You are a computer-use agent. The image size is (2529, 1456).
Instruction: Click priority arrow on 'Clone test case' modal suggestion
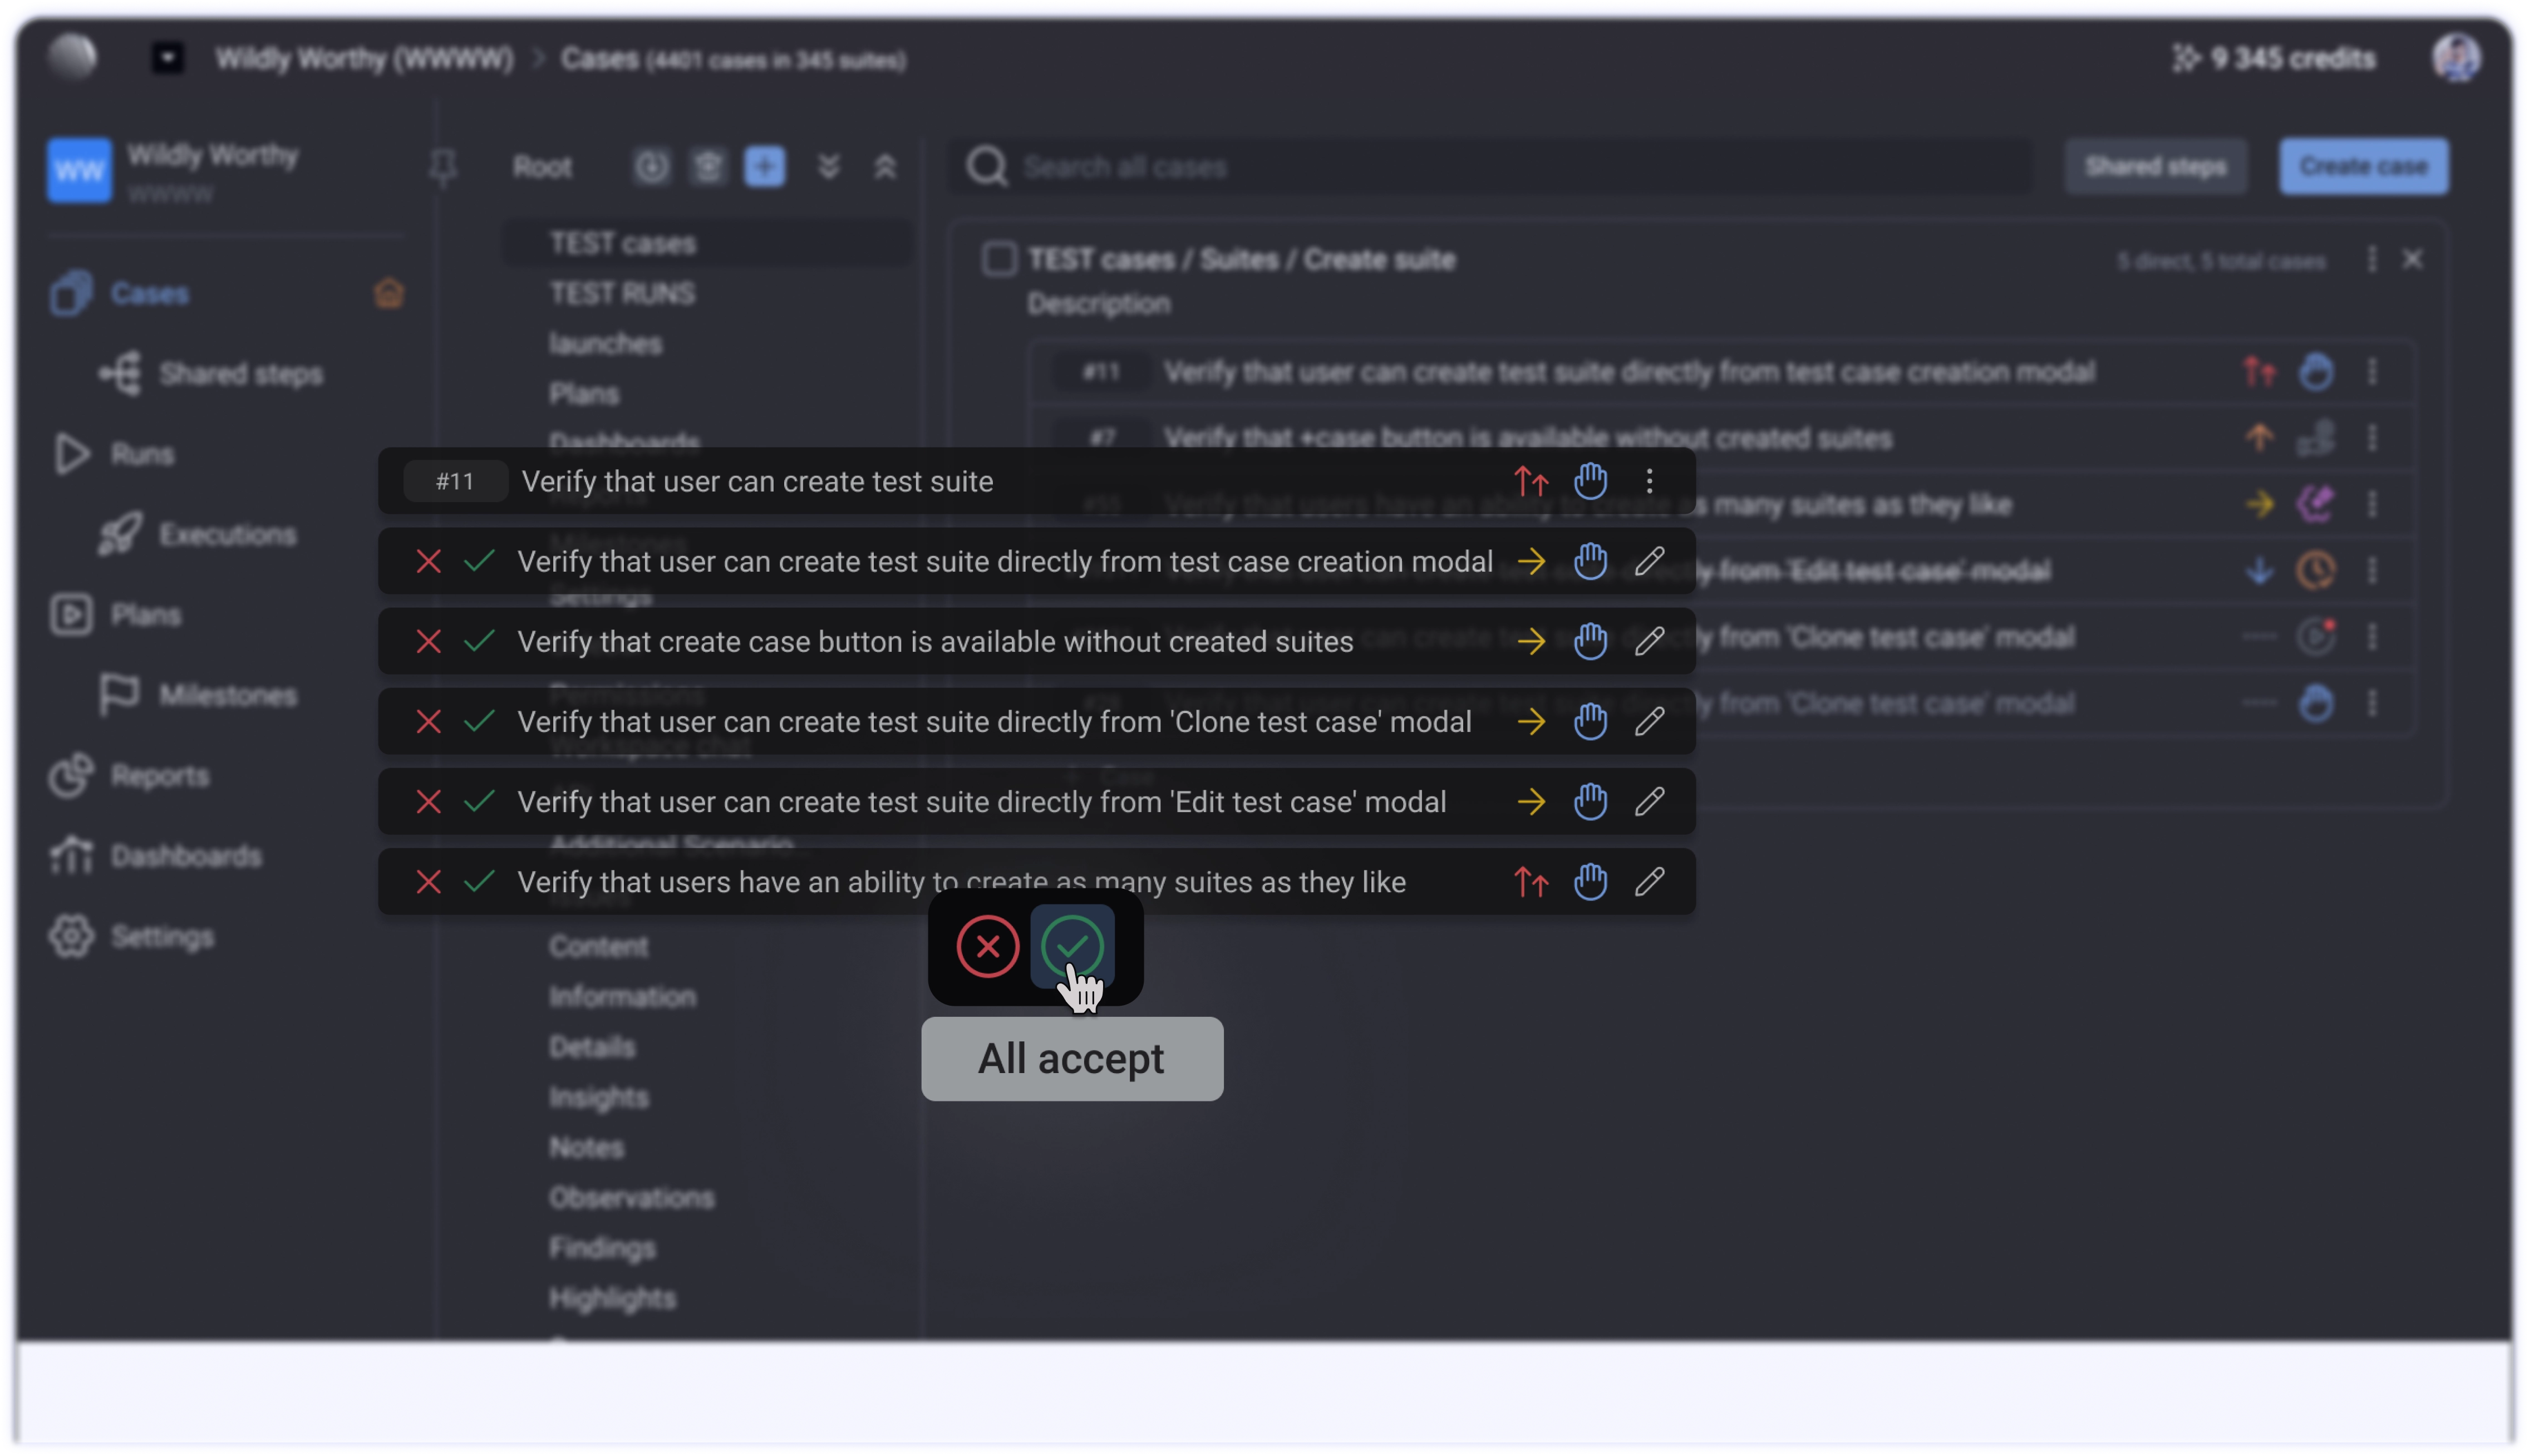(x=1531, y=722)
